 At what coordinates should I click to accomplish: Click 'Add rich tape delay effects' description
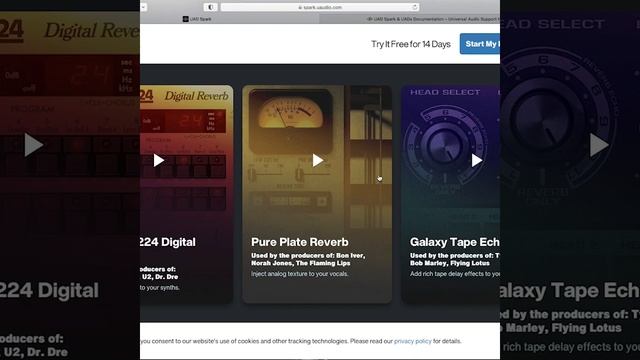coord(455,274)
